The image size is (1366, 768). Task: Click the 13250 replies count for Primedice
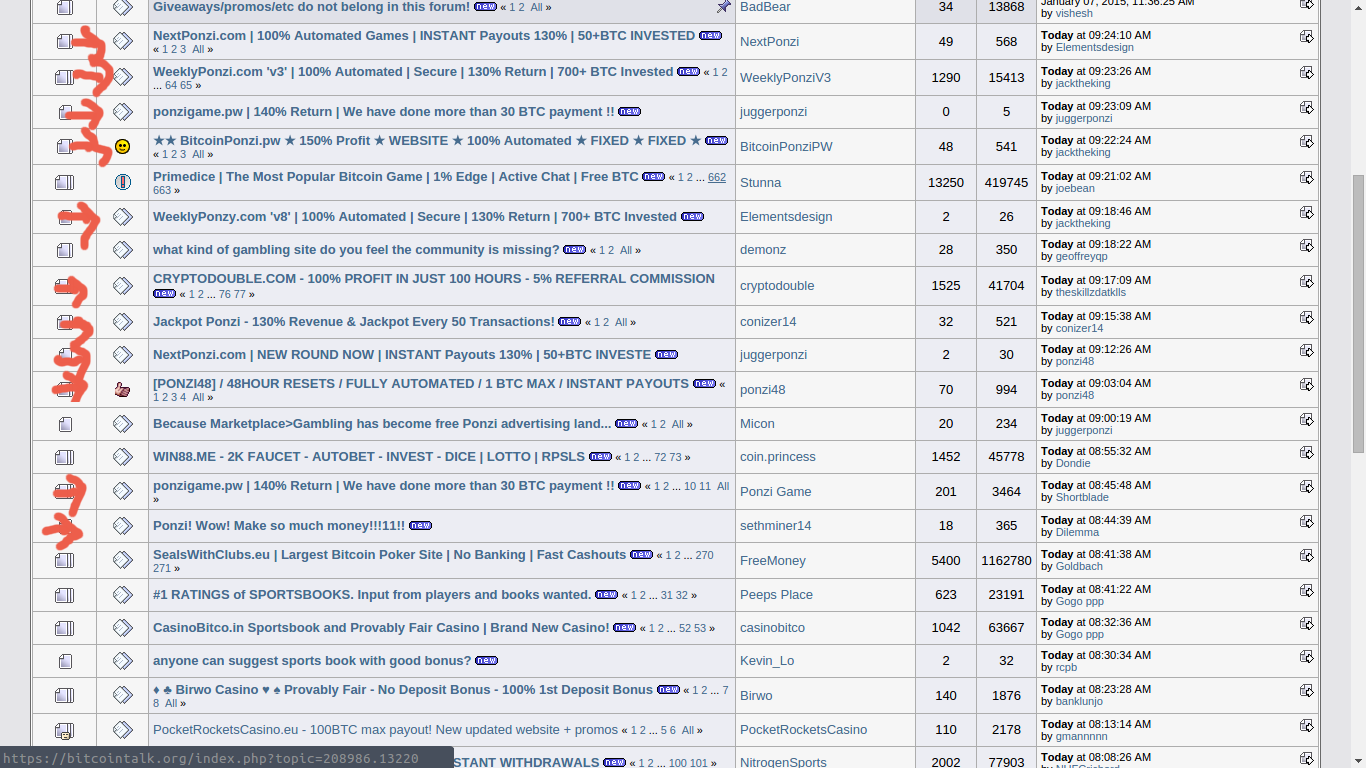pyautogui.click(x=946, y=183)
